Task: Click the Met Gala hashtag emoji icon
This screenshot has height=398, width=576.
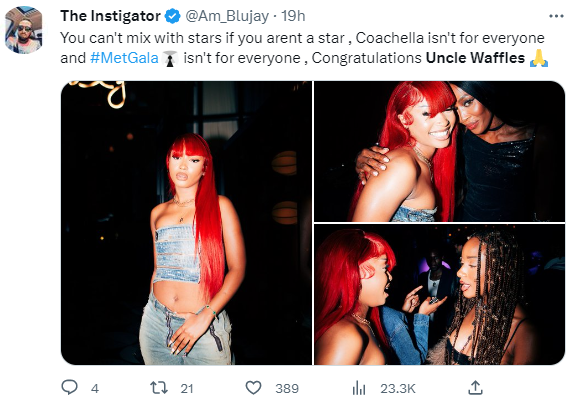Action: (x=170, y=59)
